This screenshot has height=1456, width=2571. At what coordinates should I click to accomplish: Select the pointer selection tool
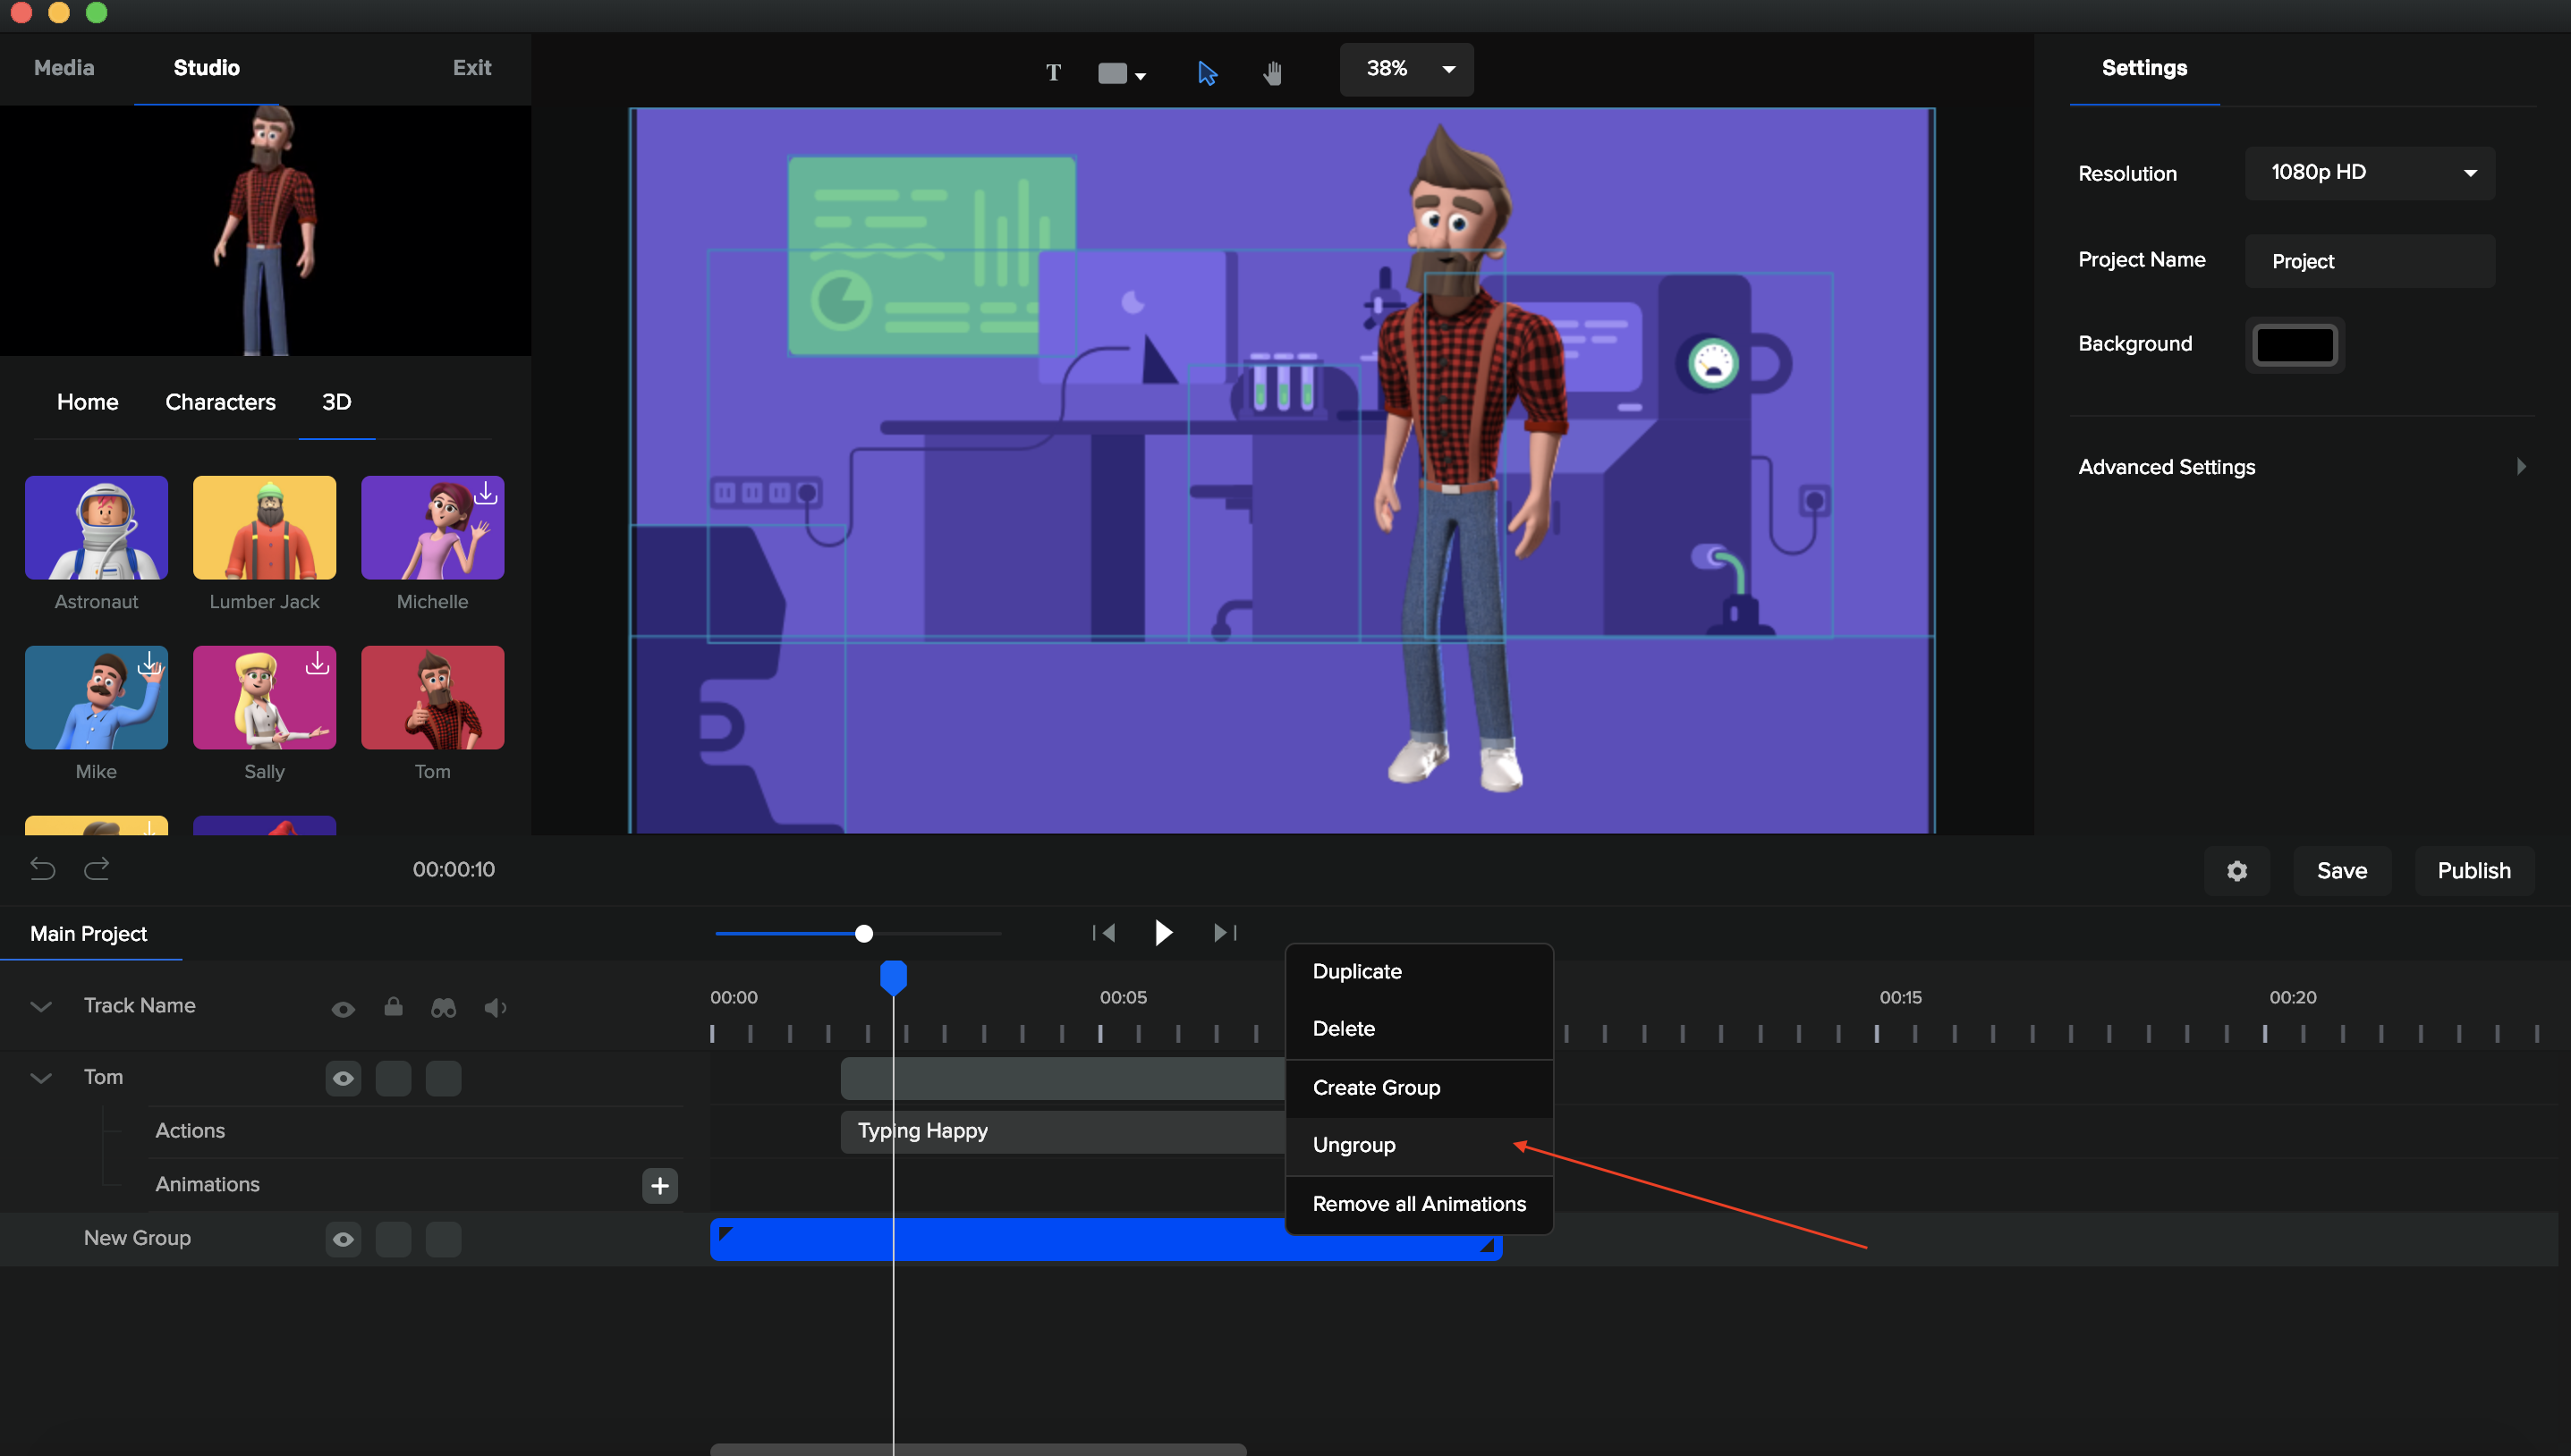pyautogui.click(x=1207, y=72)
